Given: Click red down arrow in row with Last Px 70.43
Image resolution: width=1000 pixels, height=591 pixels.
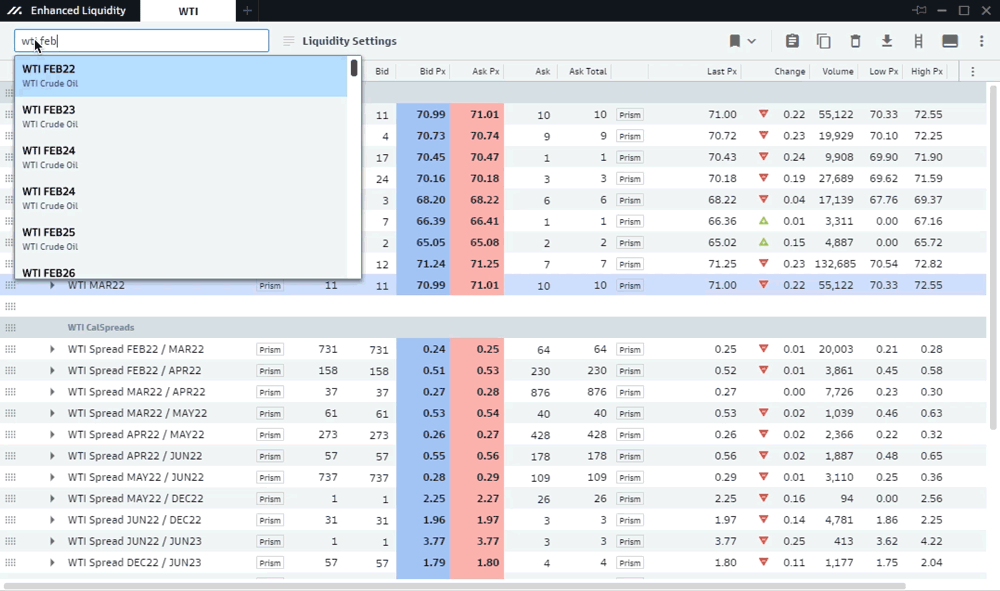Looking at the screenshot, I should click(763, 156).
